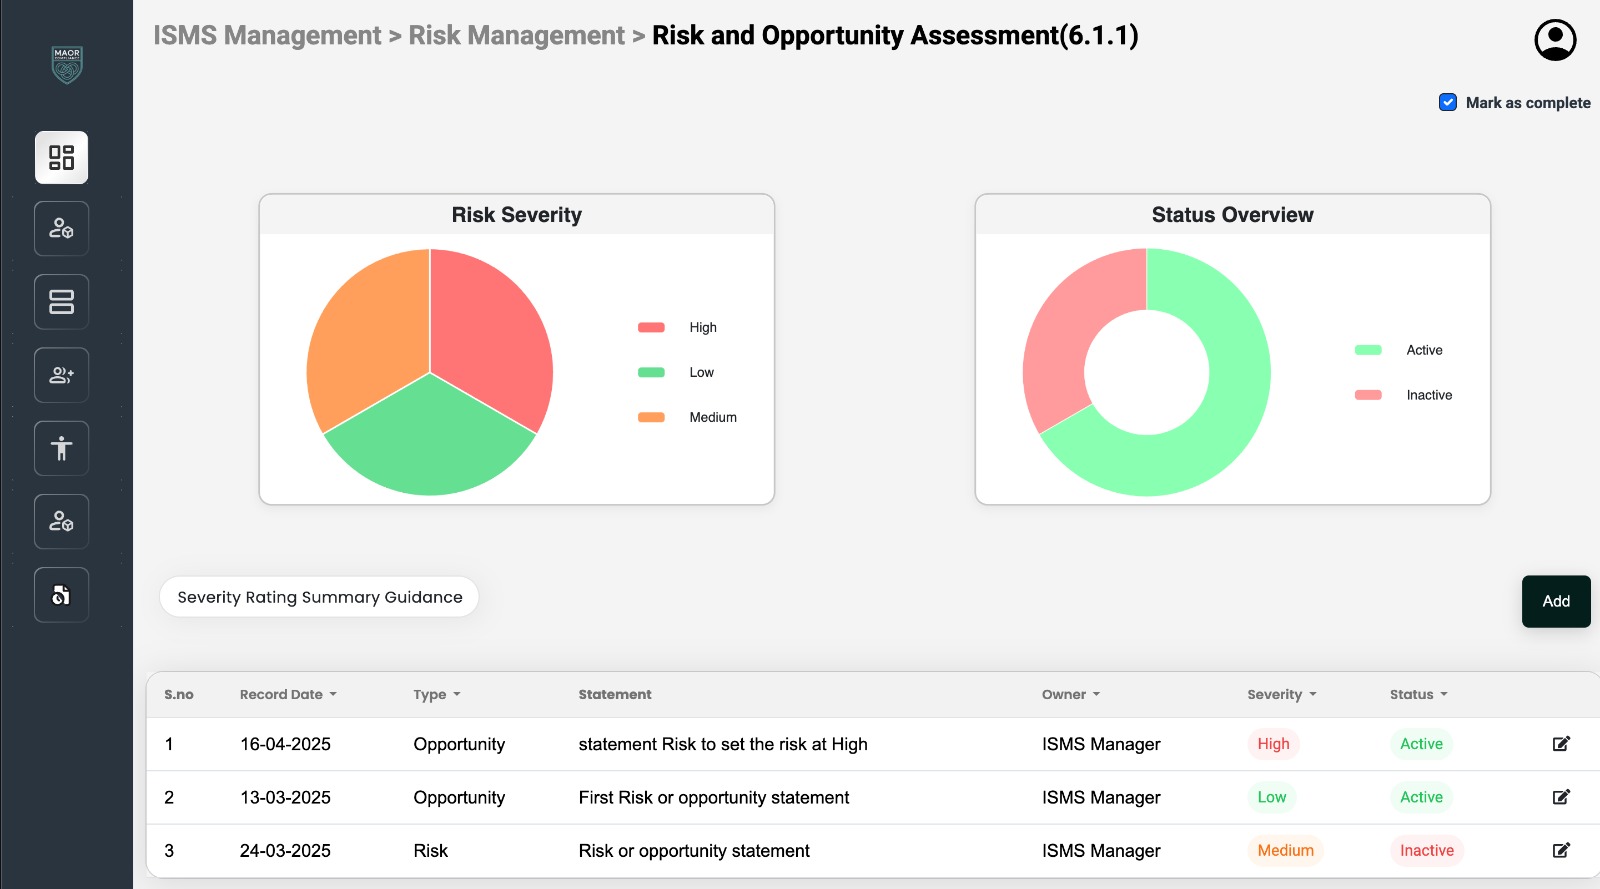Image resolution: width=1600 pixels, height=889 pixels.
Task: Click the S.no column header
Action: pyautogui.click(x=179, y=694)
